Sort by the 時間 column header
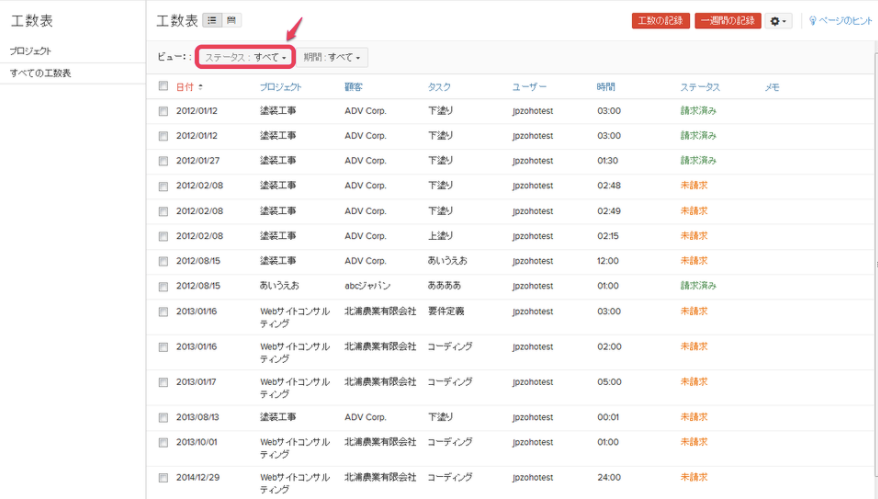Viewport: 878px width, 499px height. tap(606, 87)
